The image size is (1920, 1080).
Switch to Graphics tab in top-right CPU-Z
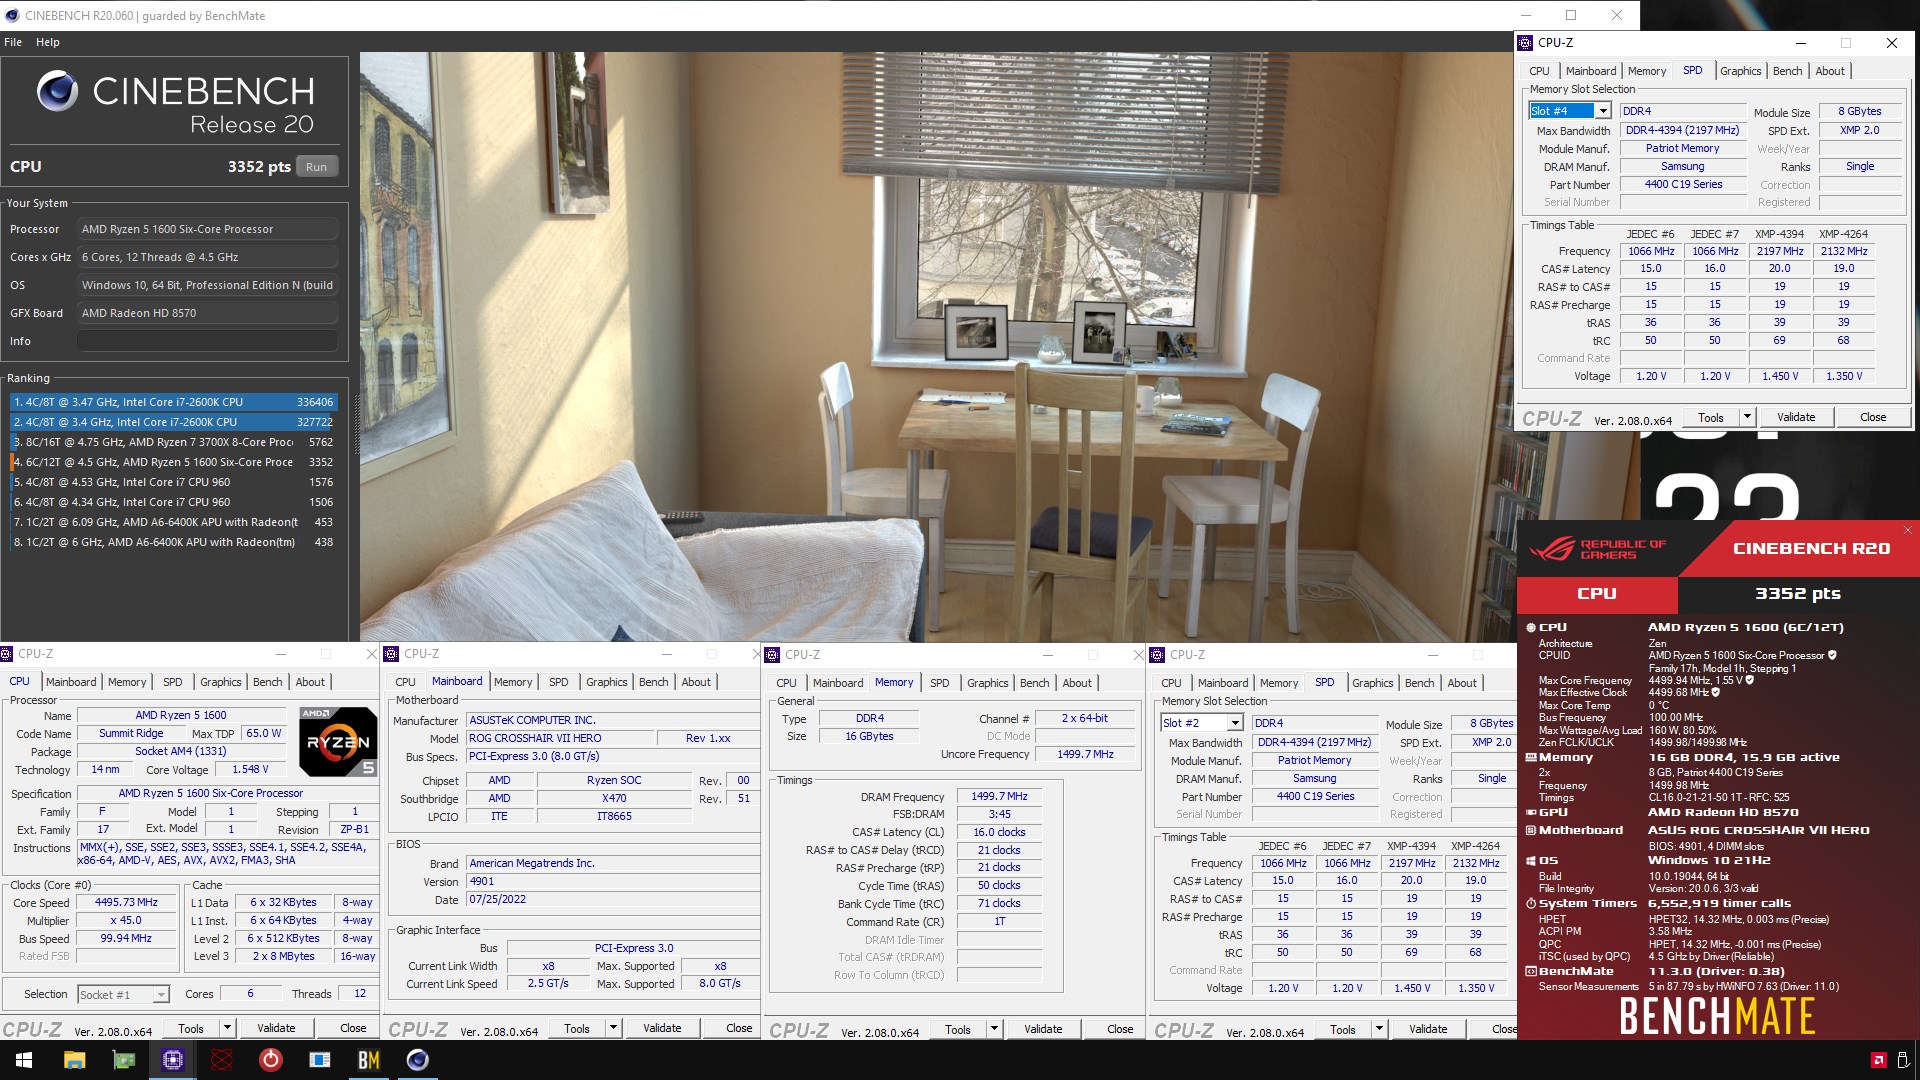click(1740, 71)
